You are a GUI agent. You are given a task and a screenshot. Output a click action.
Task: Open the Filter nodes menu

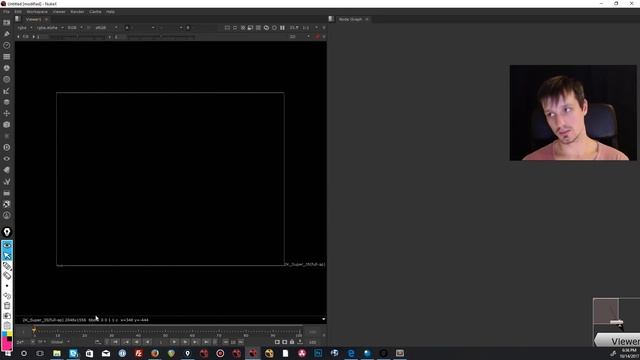[7, 80]
